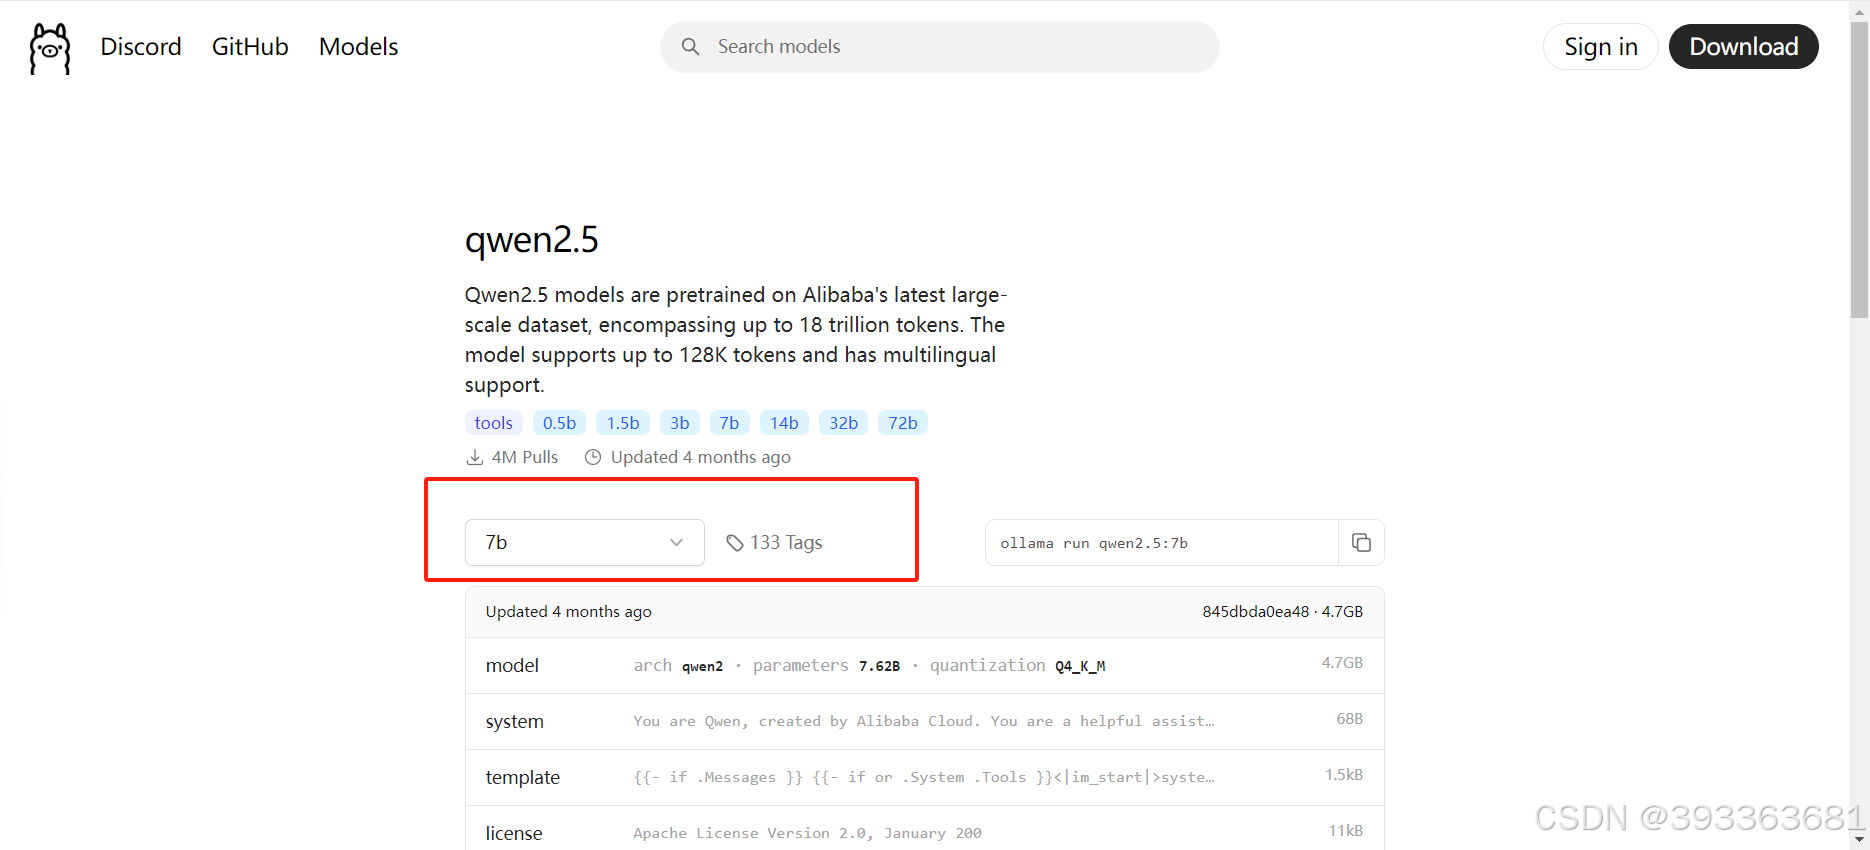Screen dimensions: 1870x850
Task: Open the Discord link
Action: (141, 47)
